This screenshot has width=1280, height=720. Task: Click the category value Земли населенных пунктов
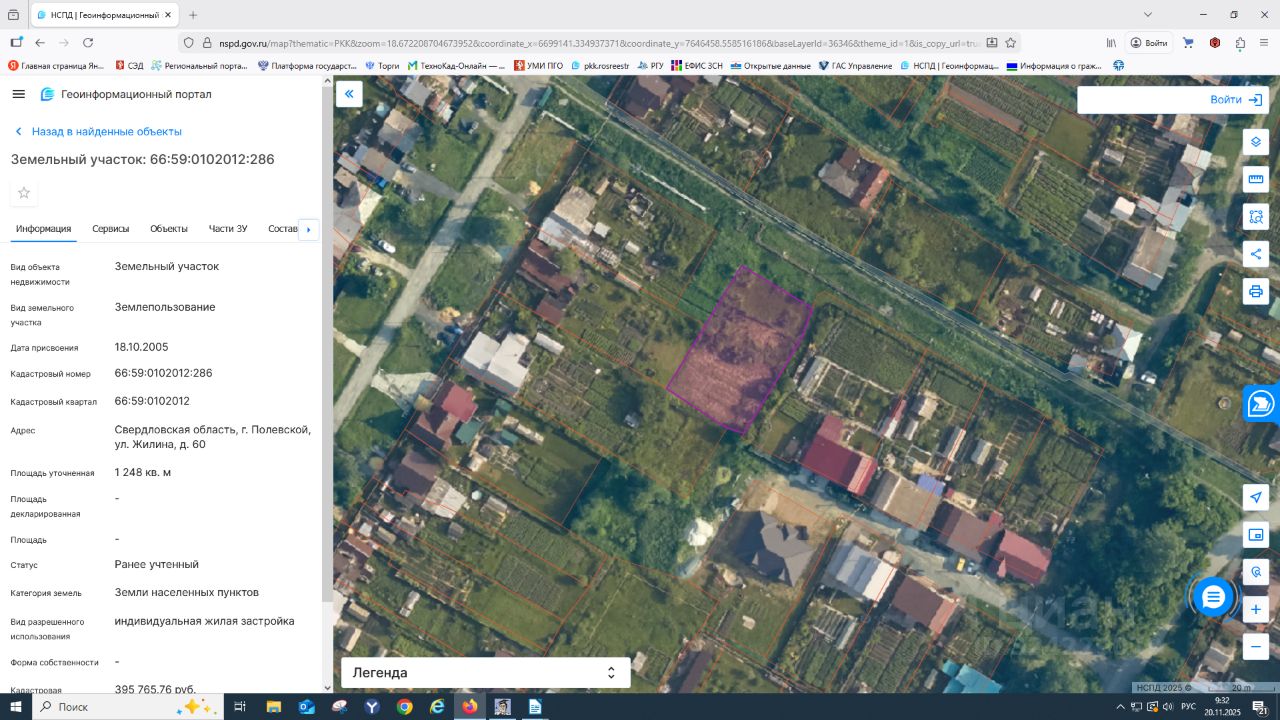click(187, 592)
